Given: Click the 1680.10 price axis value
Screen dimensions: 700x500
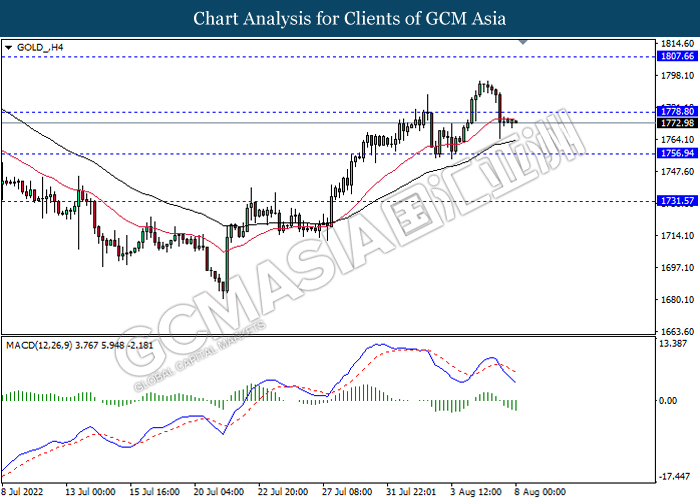Looking at the screenshot, I should click(677, 299).
